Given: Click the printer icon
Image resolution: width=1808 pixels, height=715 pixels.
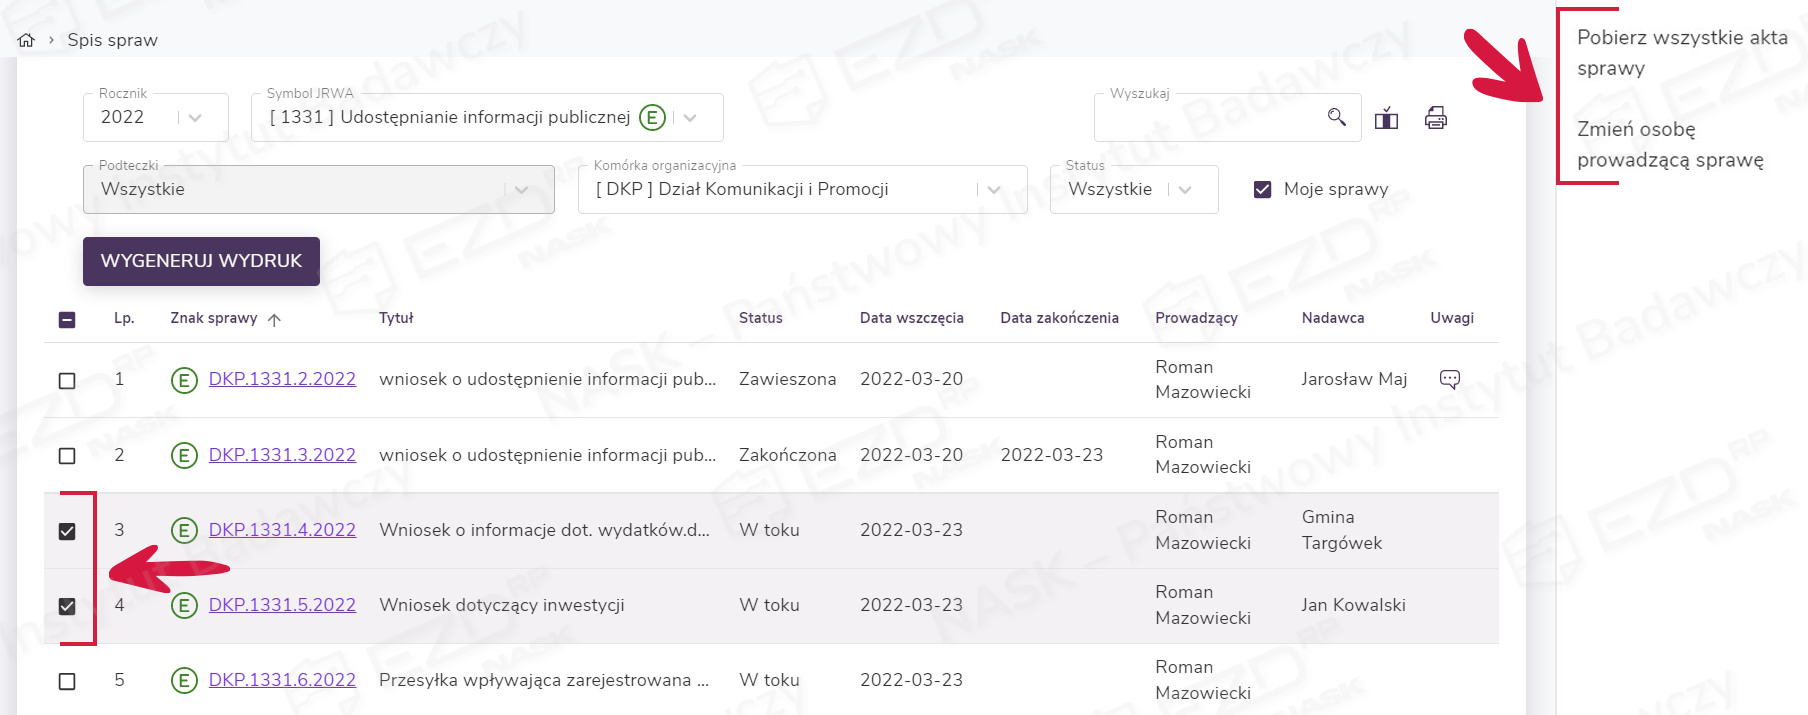Looking at the screenshot, I should click(1435, 118).
